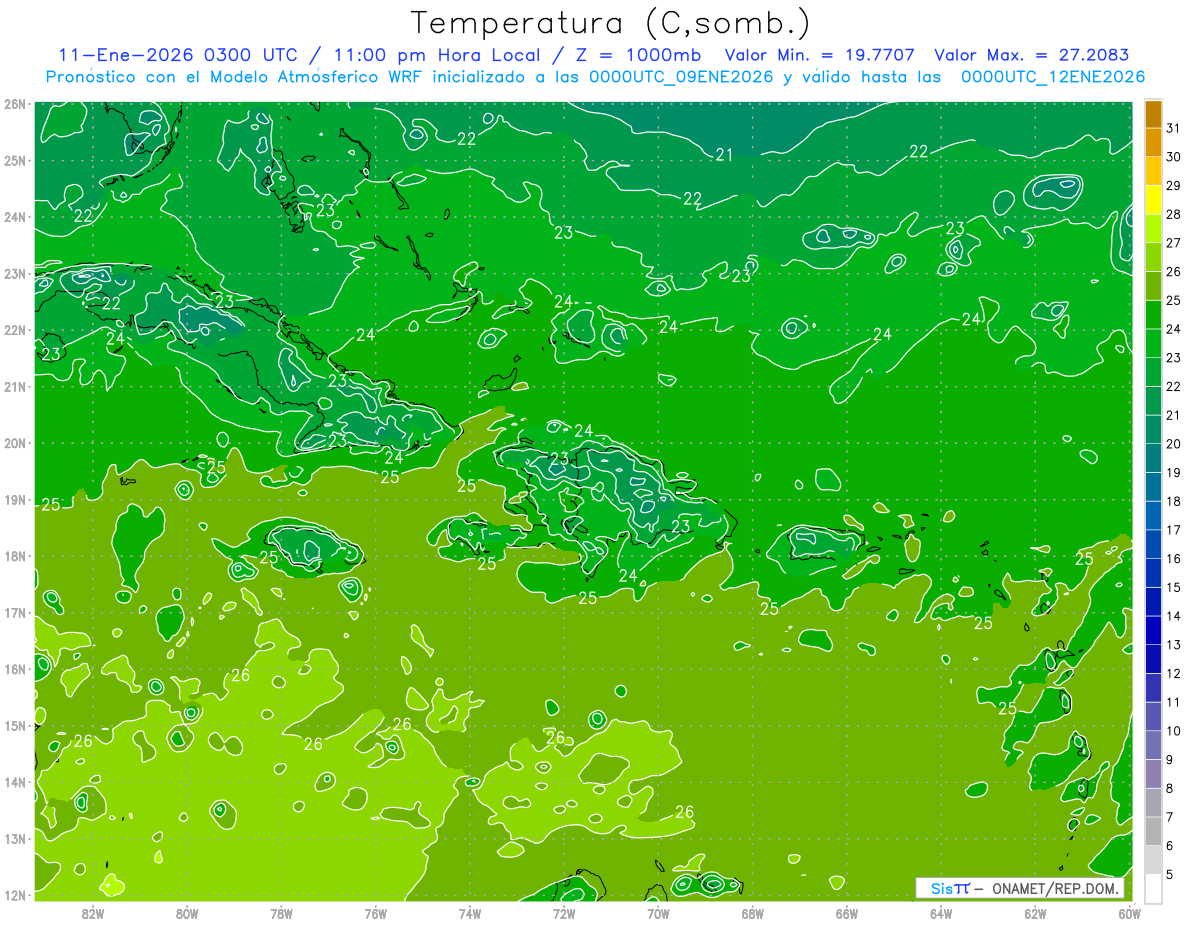Click the latitude axis label "17N"

click(x=14, y=613)
